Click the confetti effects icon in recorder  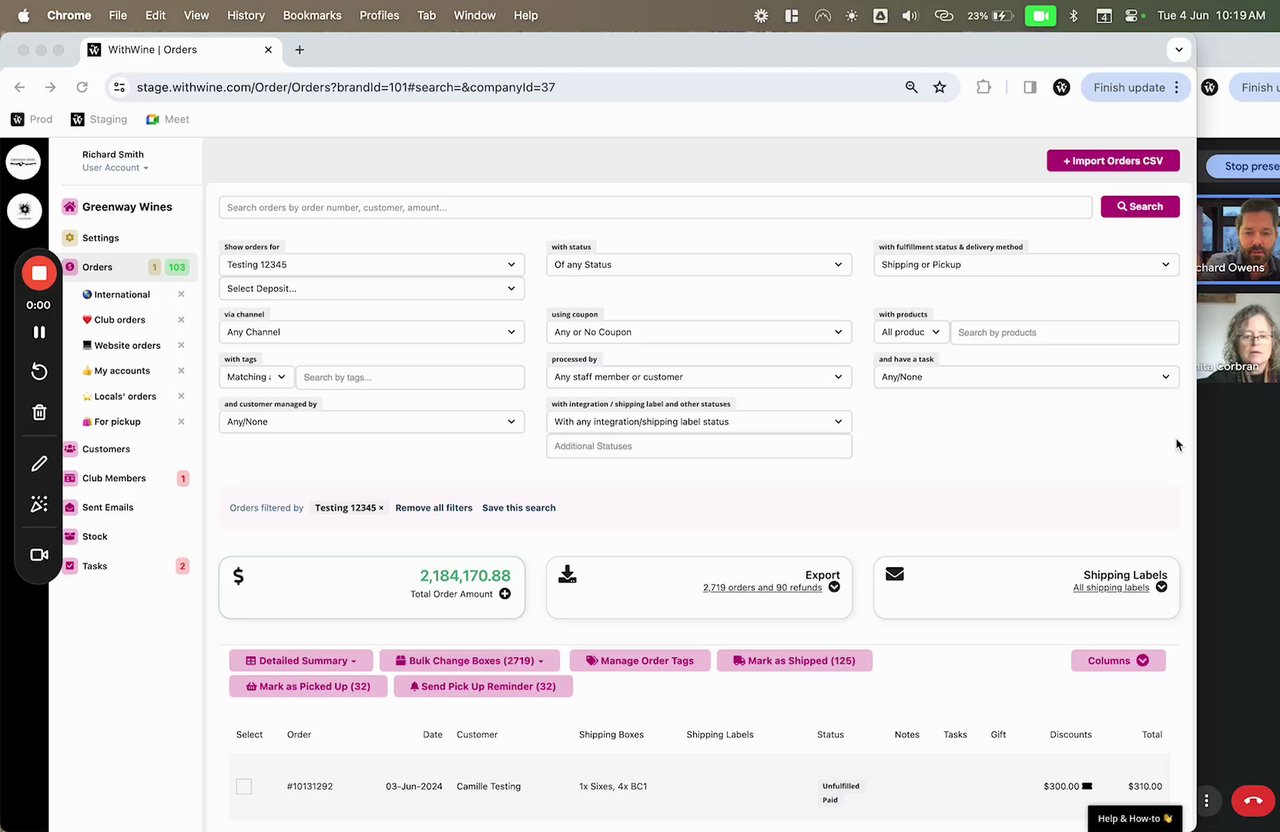[x=39, y=504]
